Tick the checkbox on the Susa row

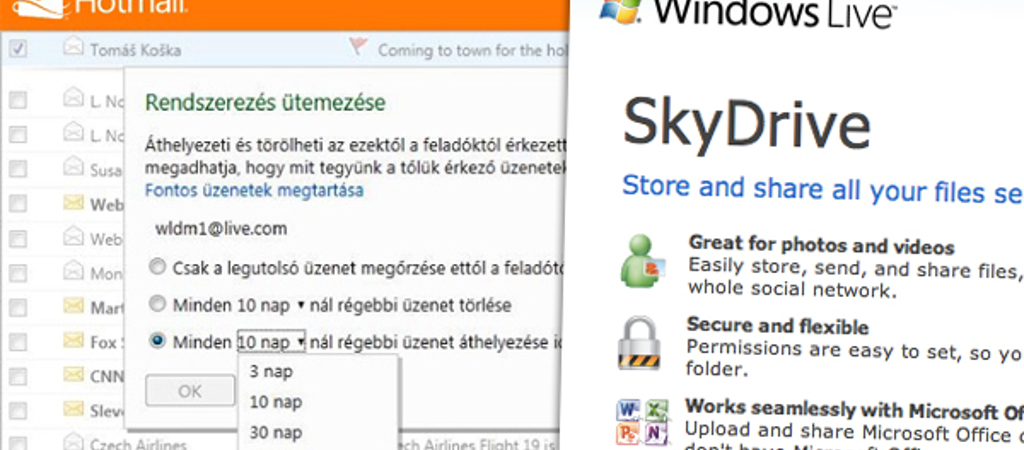click(x=18, y=169)
